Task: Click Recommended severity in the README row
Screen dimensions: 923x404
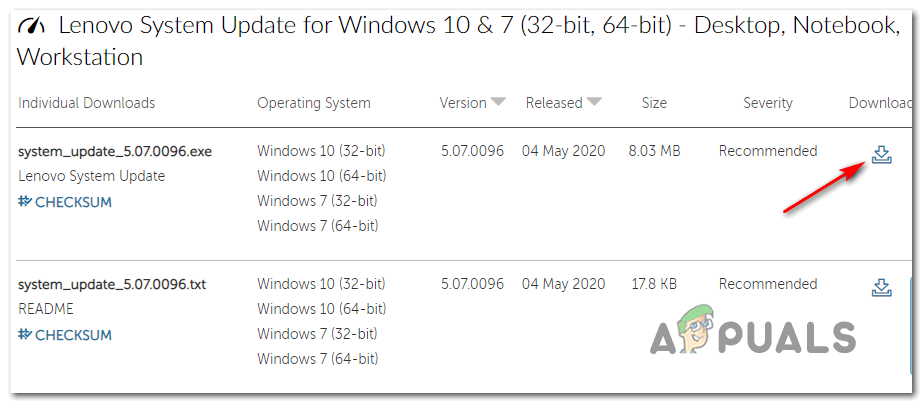Action: tap(768, 285)
